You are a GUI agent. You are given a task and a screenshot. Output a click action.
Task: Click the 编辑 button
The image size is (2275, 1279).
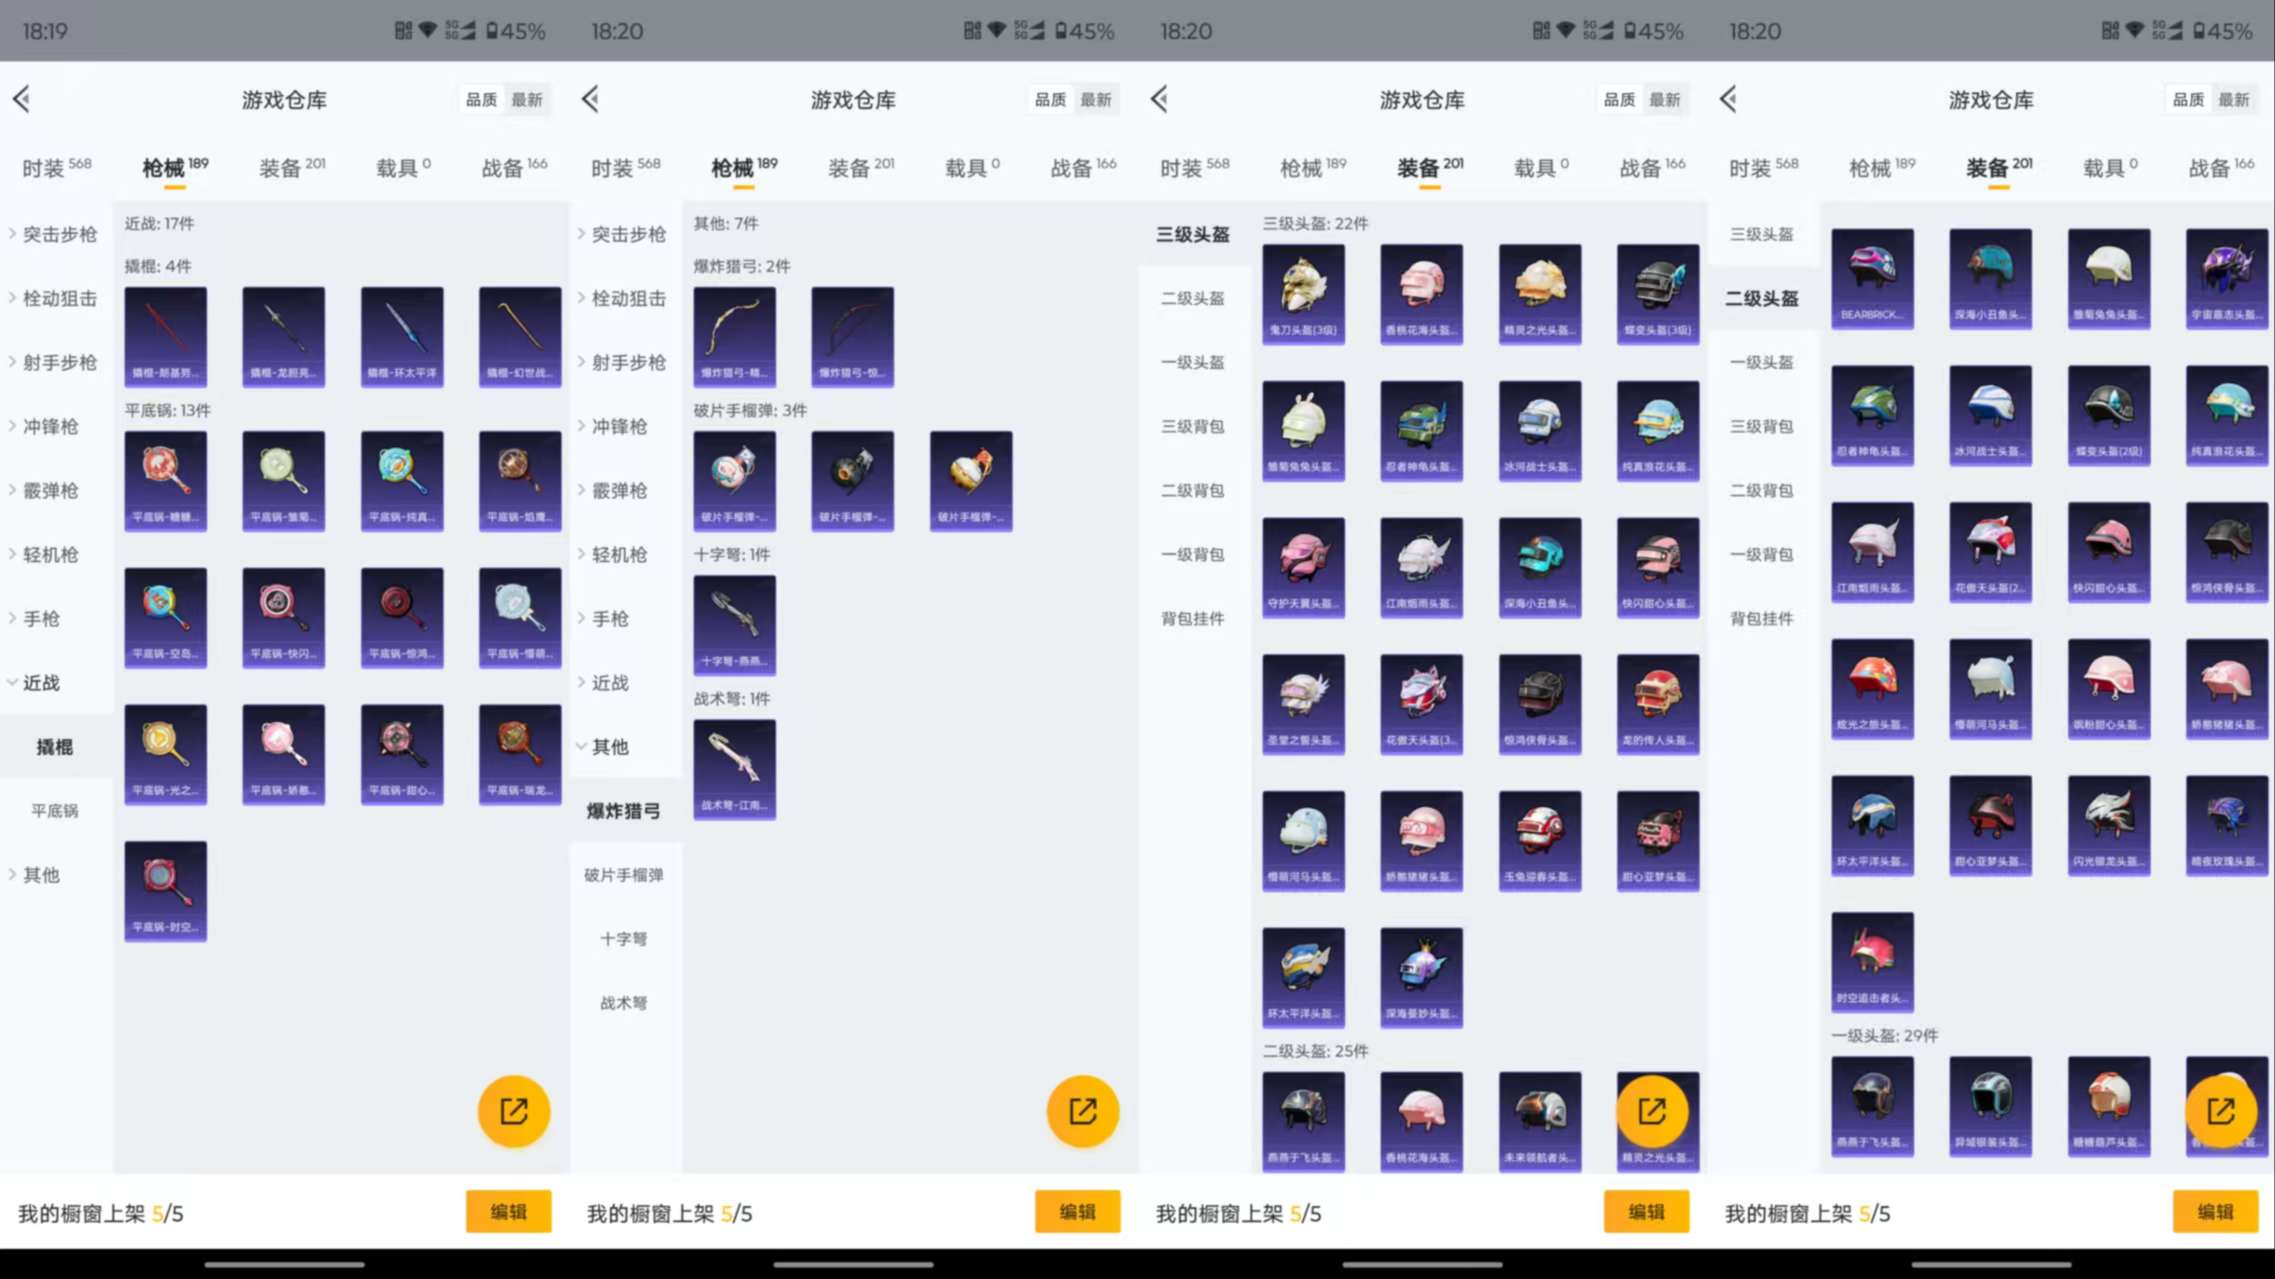[509, 1211]
